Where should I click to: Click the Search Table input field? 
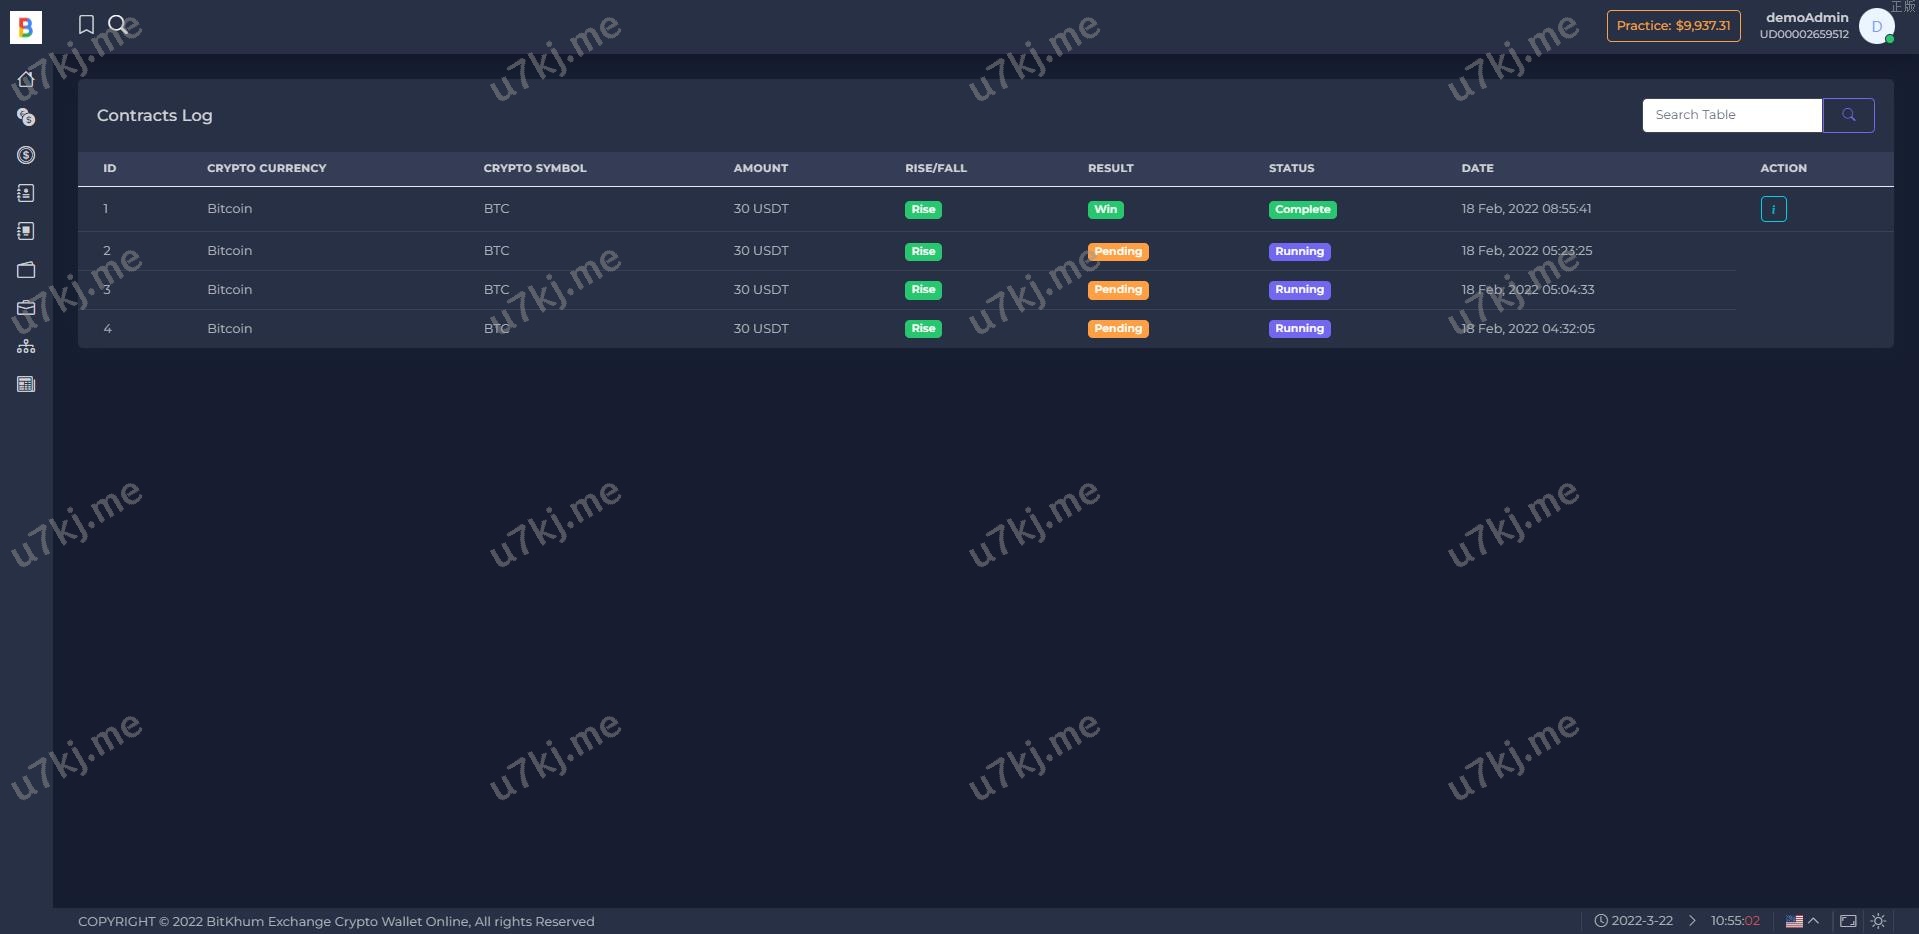pos(1731,115)
